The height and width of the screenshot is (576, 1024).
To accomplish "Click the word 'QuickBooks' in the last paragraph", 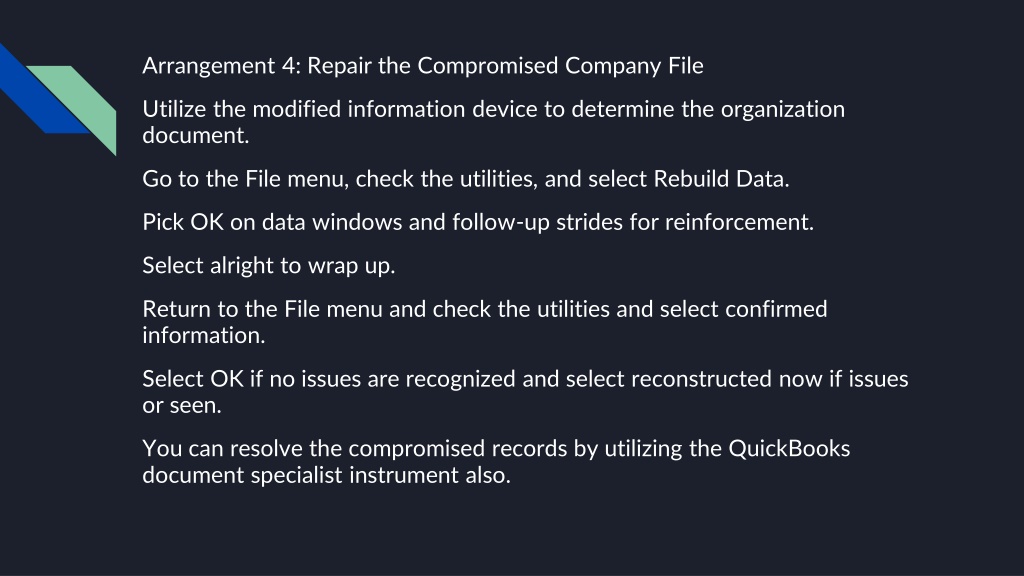I will pyautogui.click(x=789, y=449).
